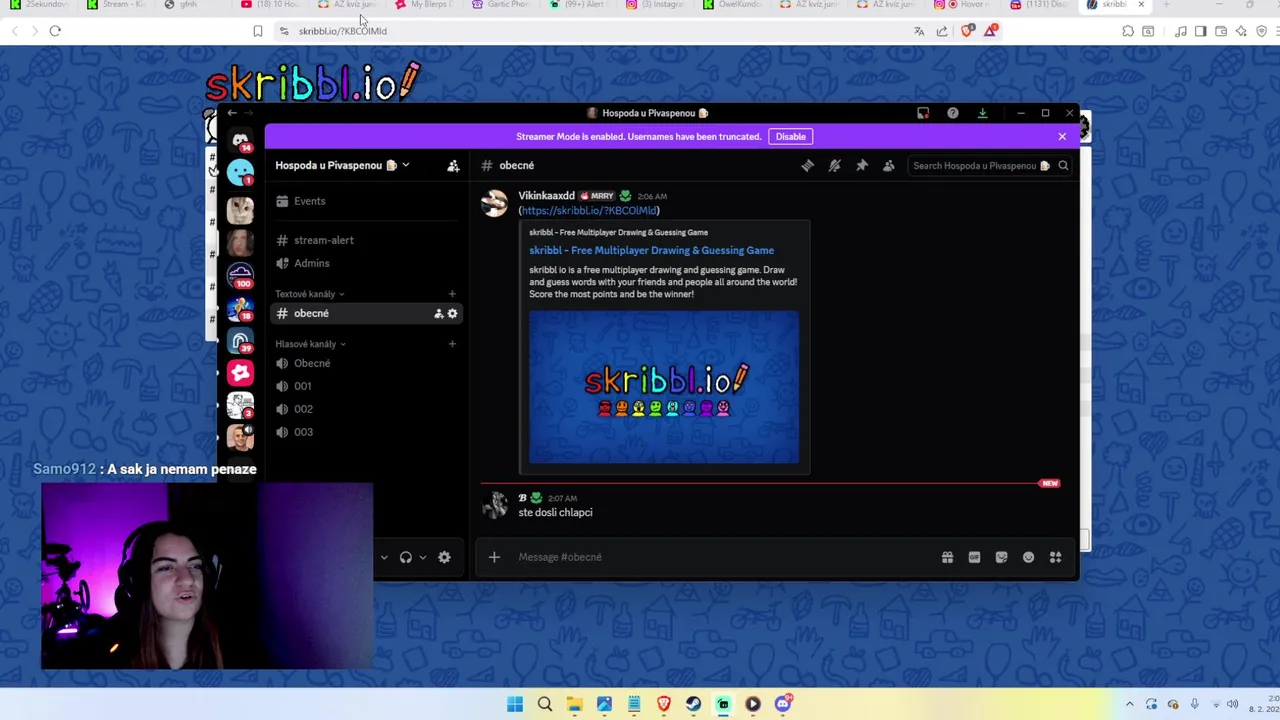The width and height of the screenshot is (1280, 720).
Task: Join voice channel 002
Action: [x=366, y=409]
